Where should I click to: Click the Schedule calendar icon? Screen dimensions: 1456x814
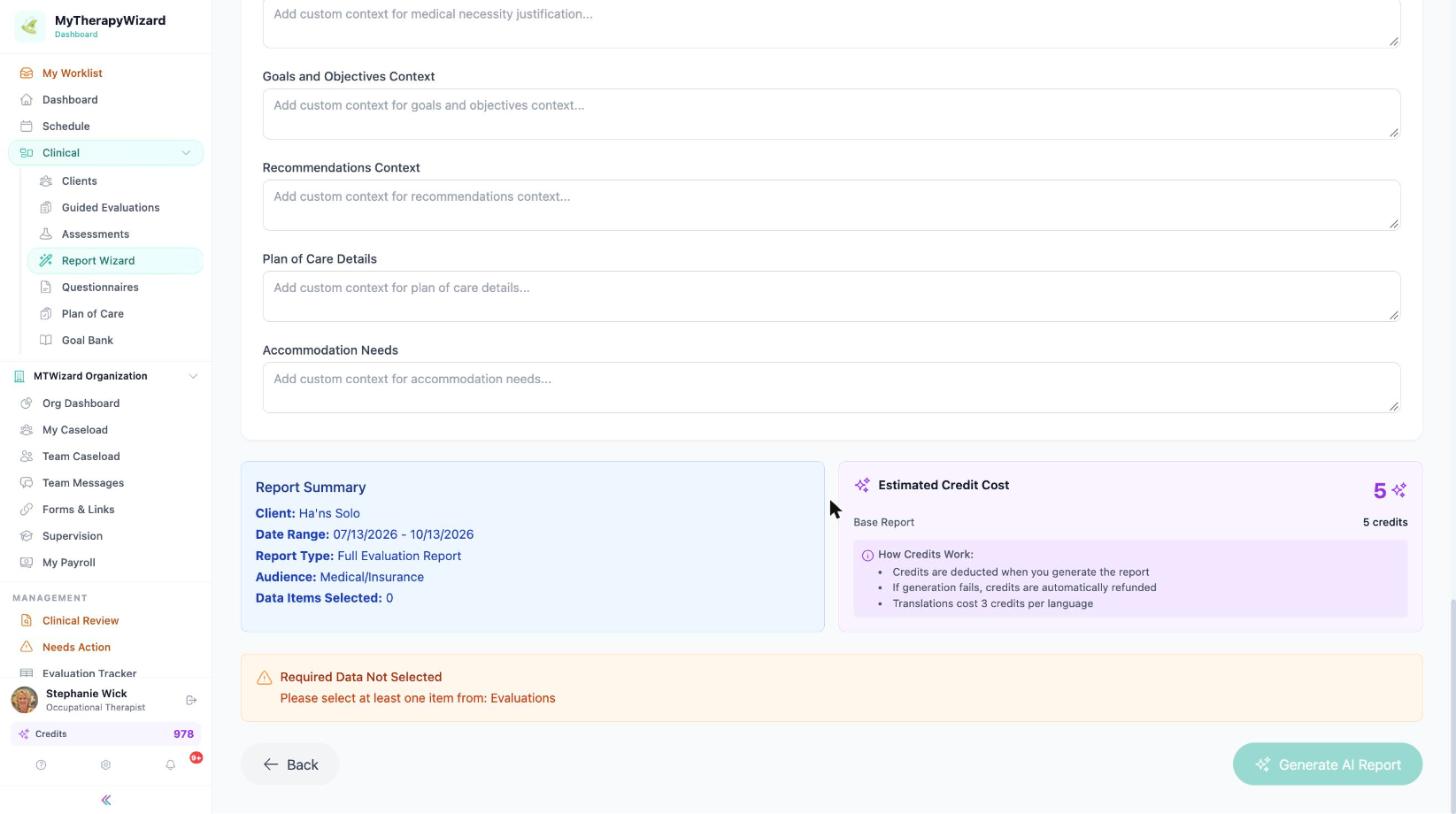pyautogui.click(x=27, y=127)
